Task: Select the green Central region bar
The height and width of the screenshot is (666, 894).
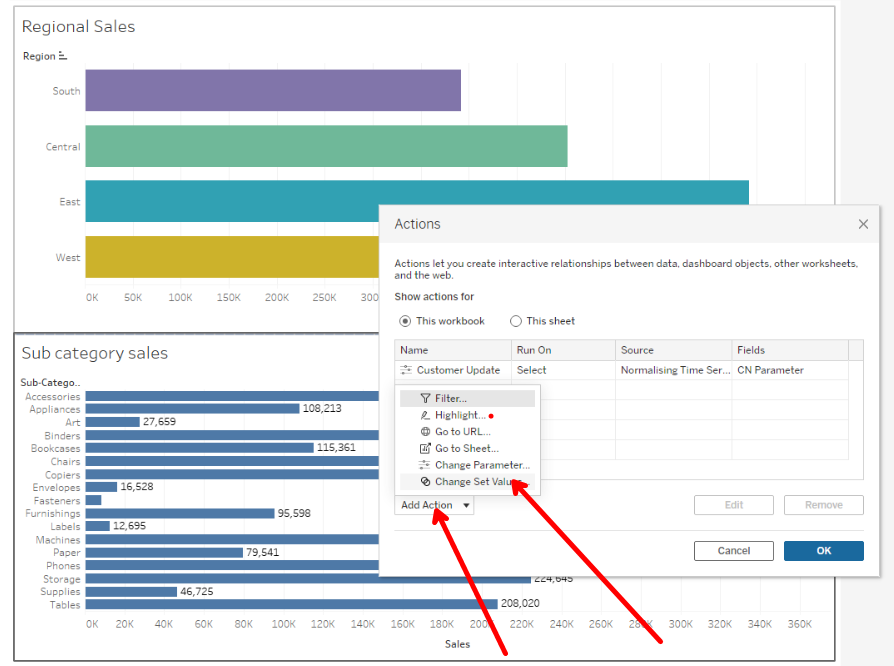Action: click(x=325, y=146)
